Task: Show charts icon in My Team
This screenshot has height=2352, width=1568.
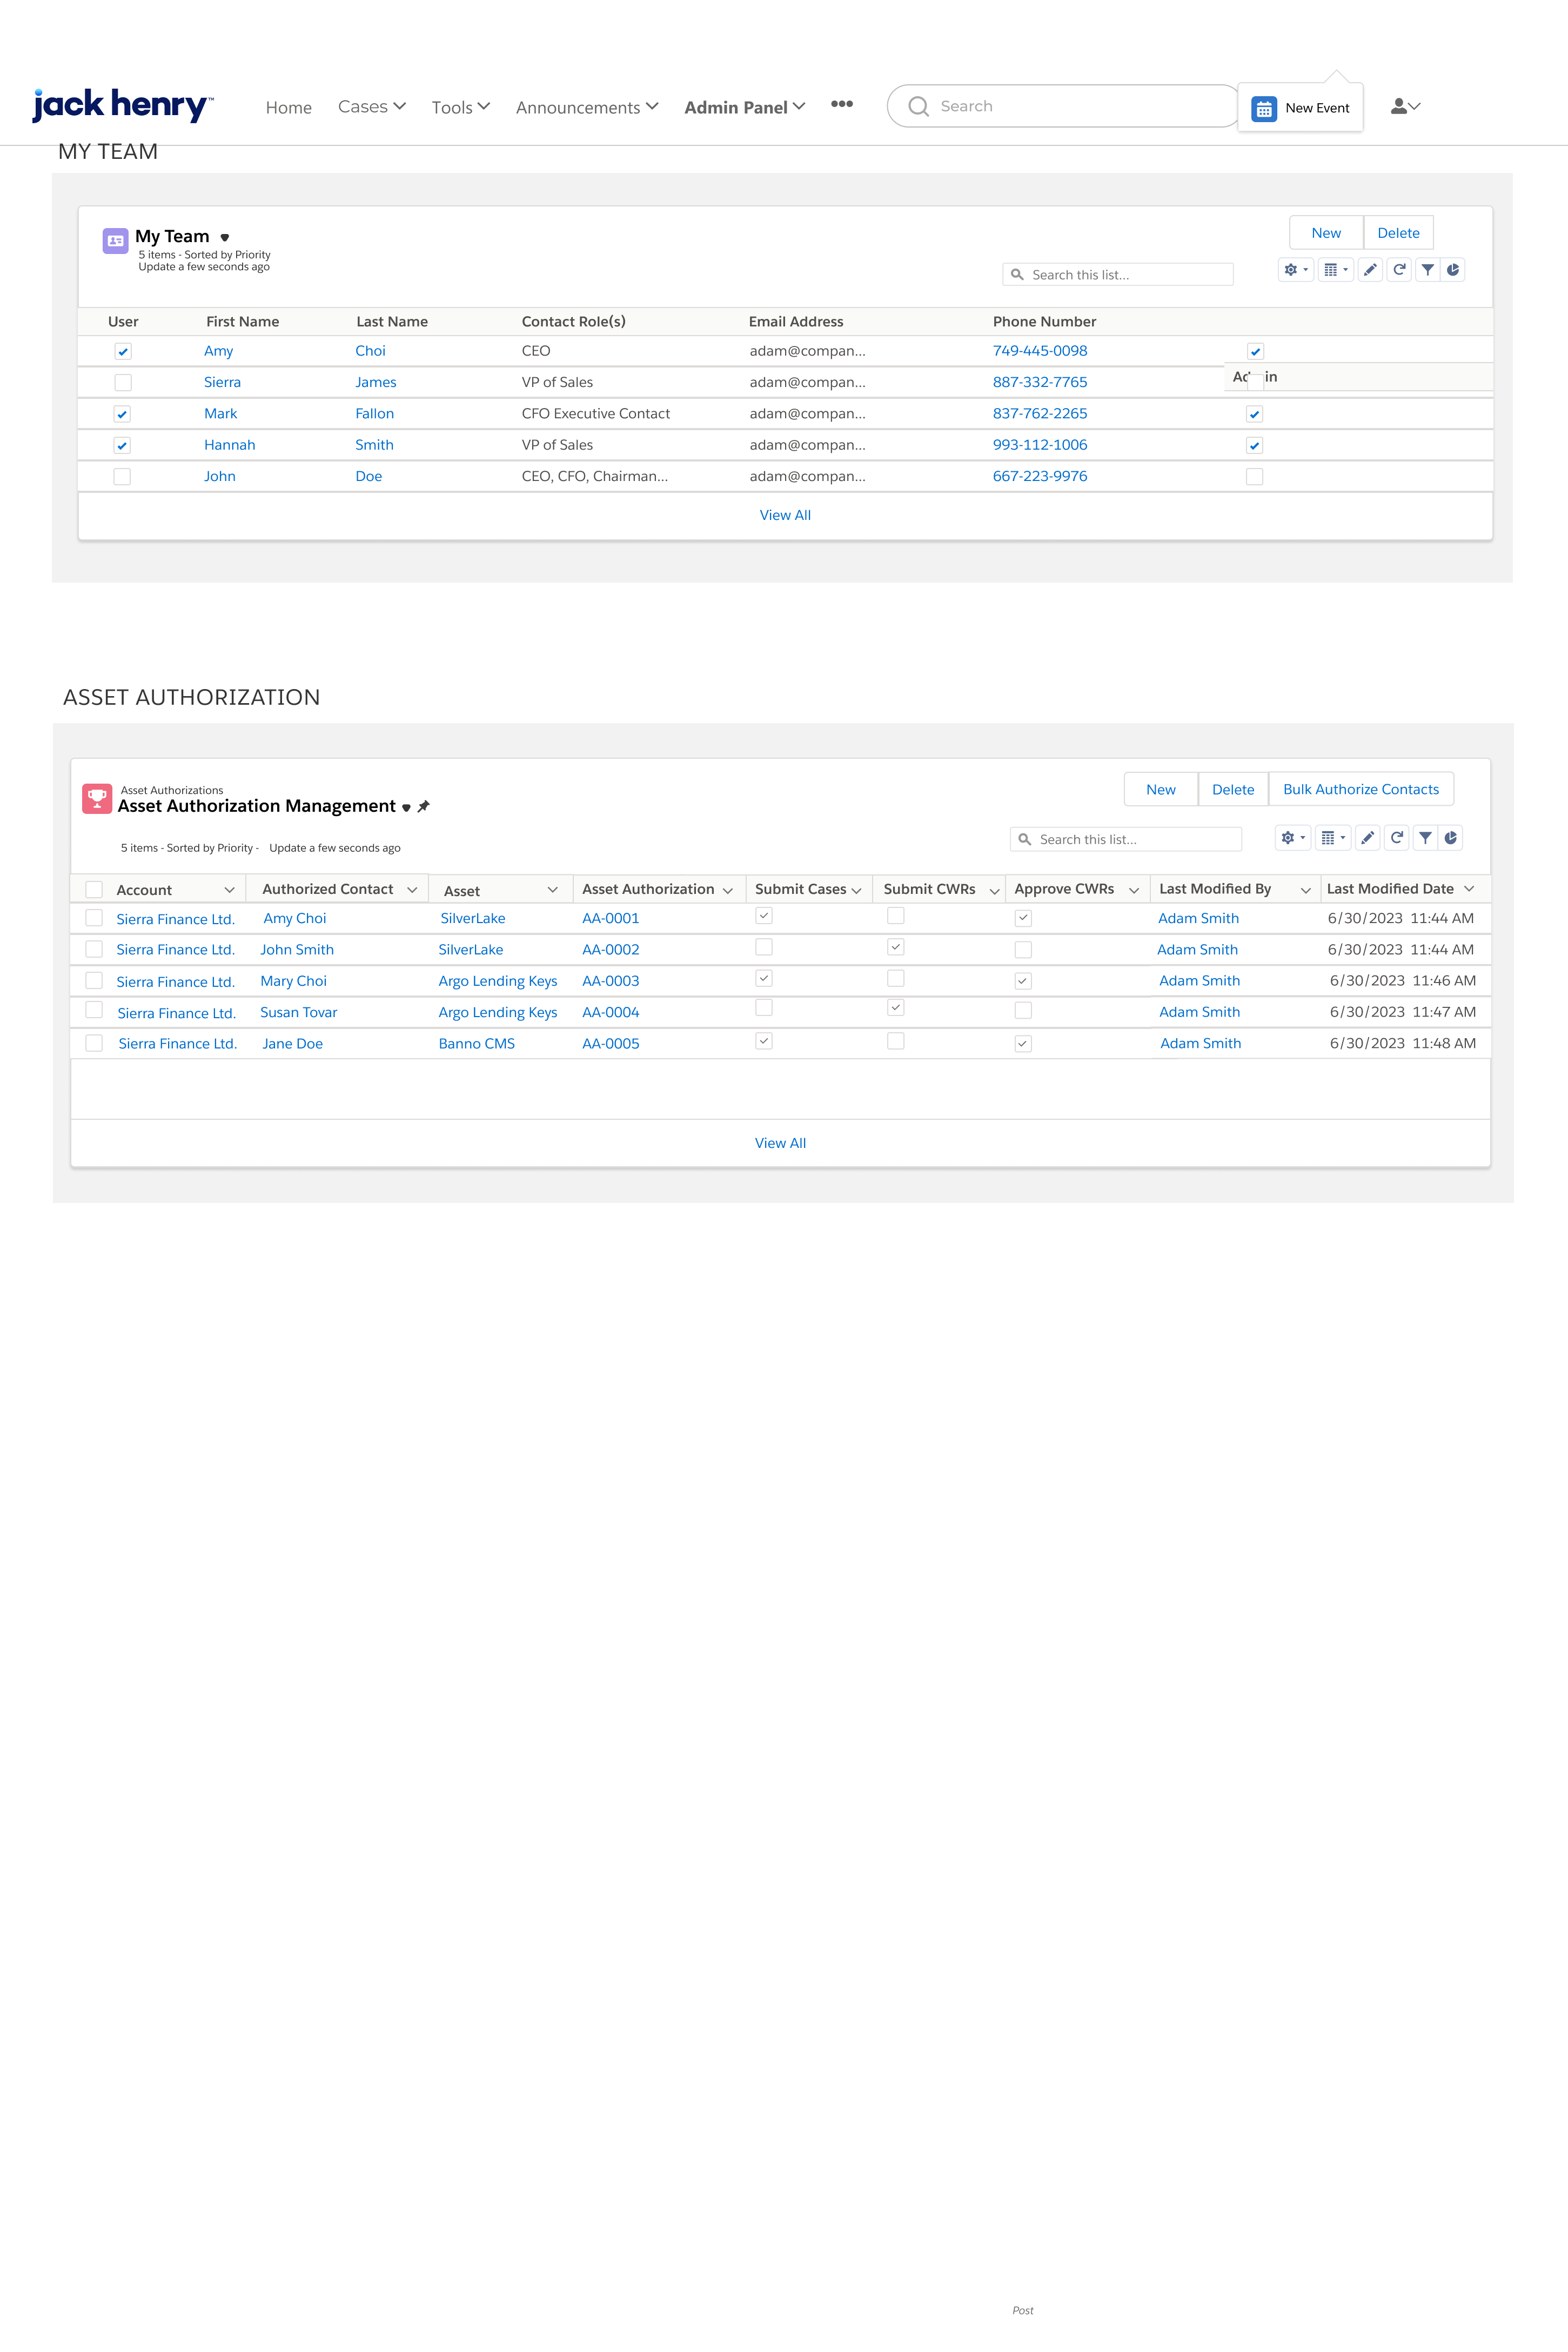Action: point(1453,270)
